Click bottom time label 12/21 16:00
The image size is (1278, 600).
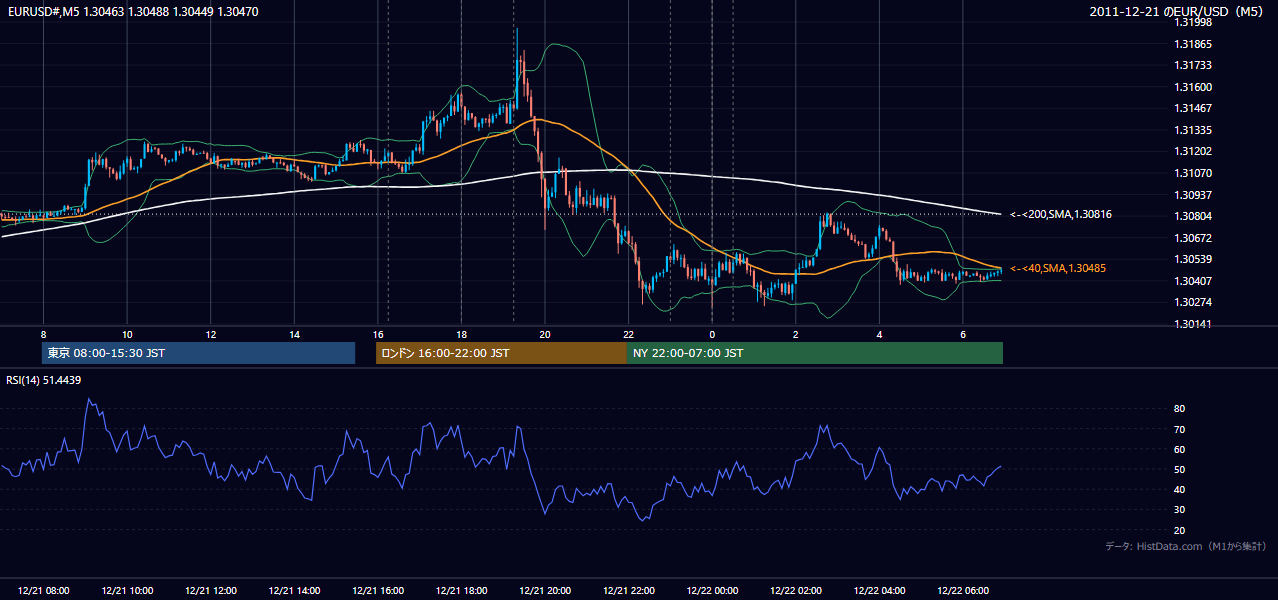pyautogui.click(x=378, y=591)
